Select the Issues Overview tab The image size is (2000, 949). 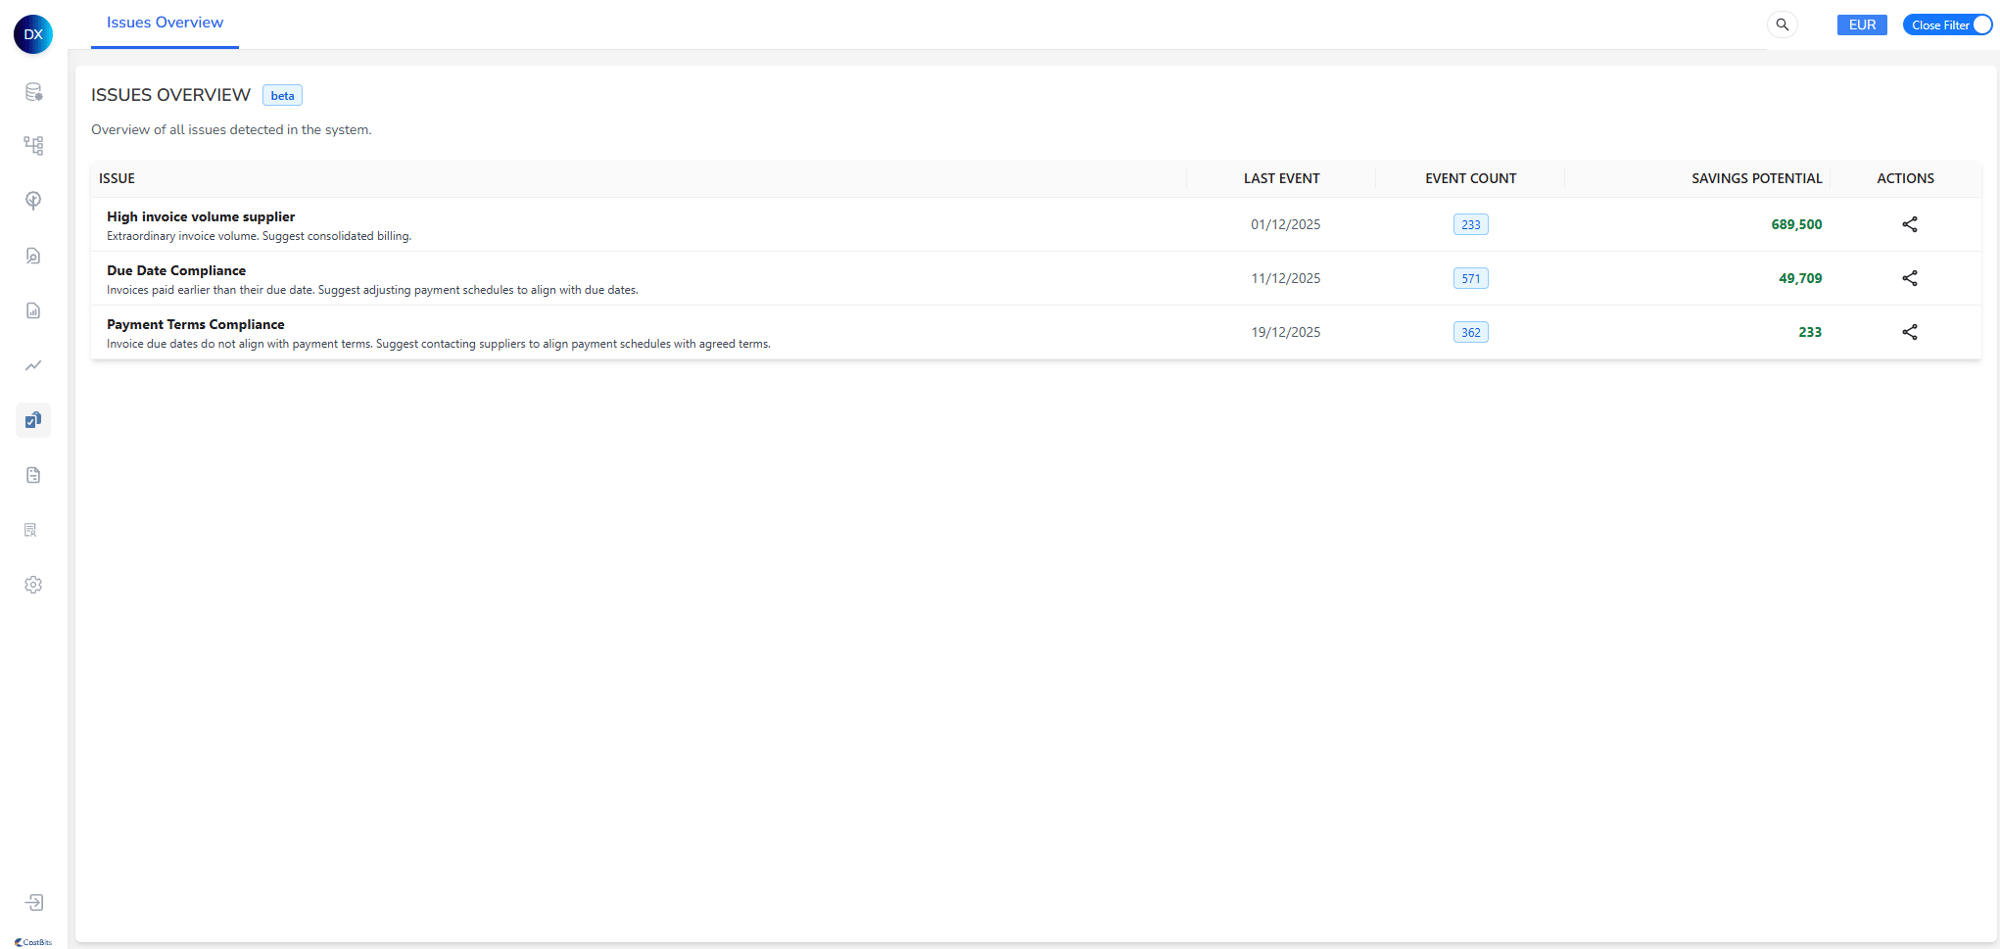click(165, 23)
